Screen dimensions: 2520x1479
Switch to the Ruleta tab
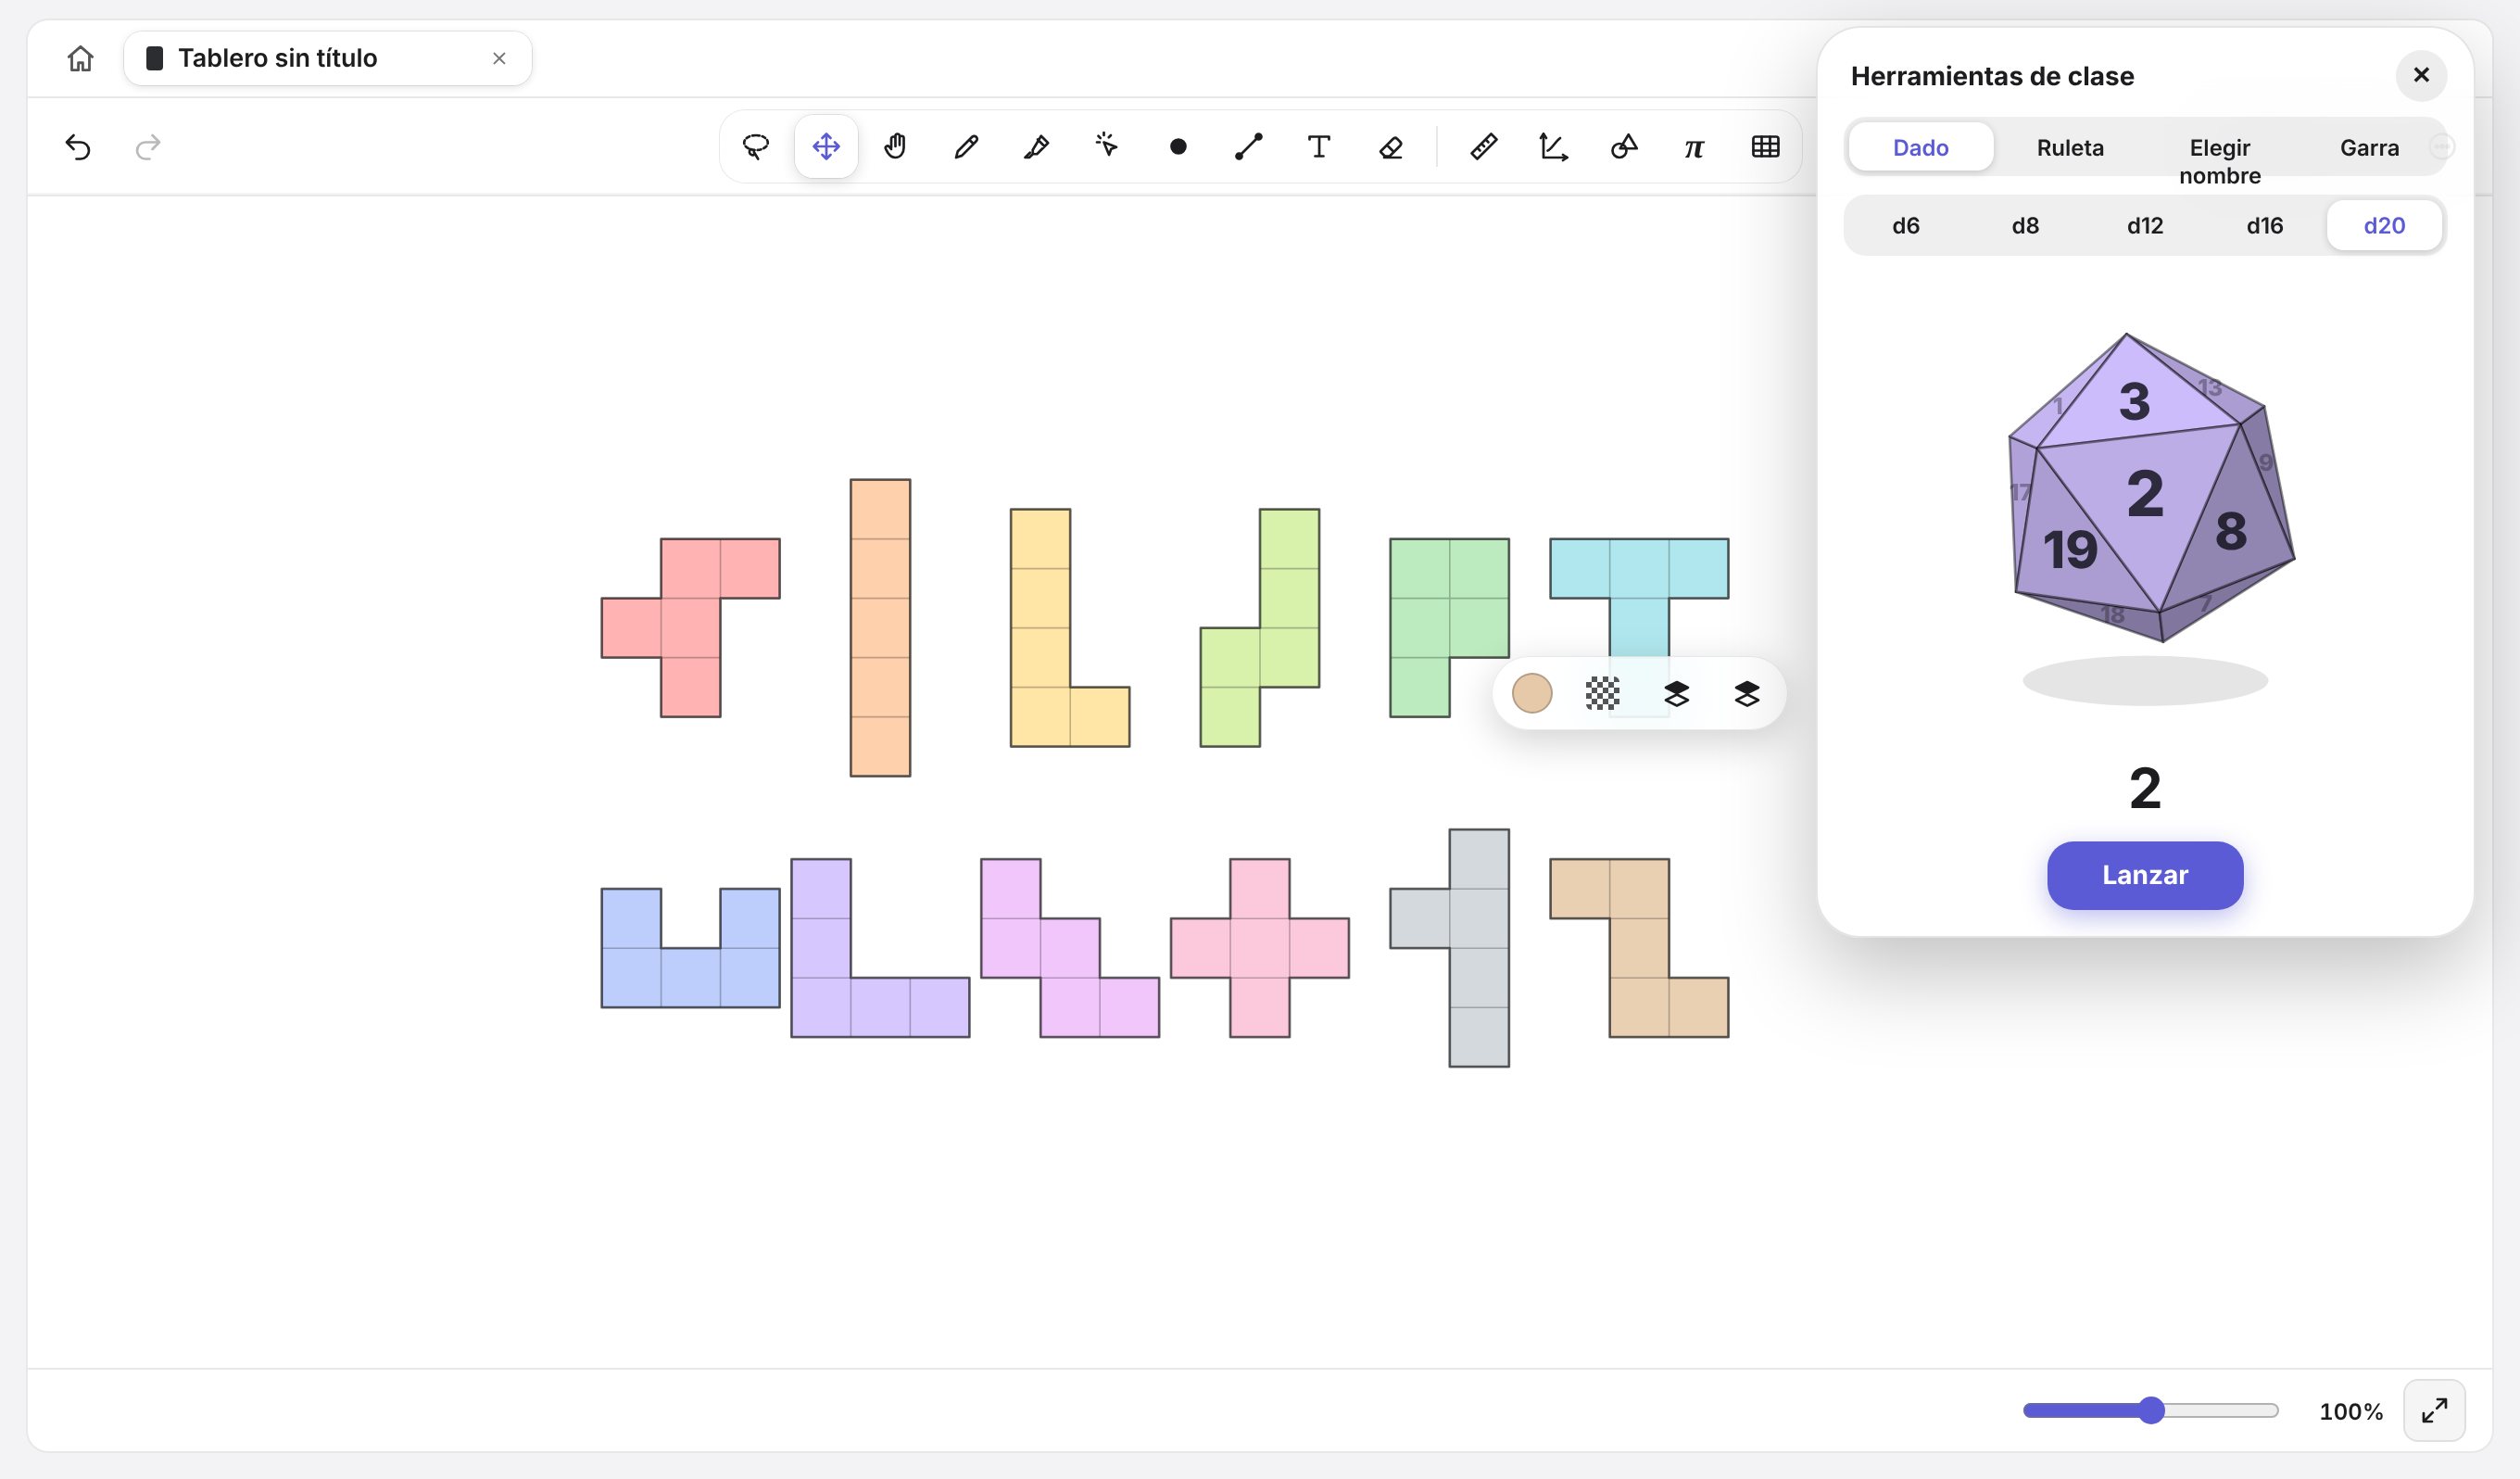[x=2070, y=147]
